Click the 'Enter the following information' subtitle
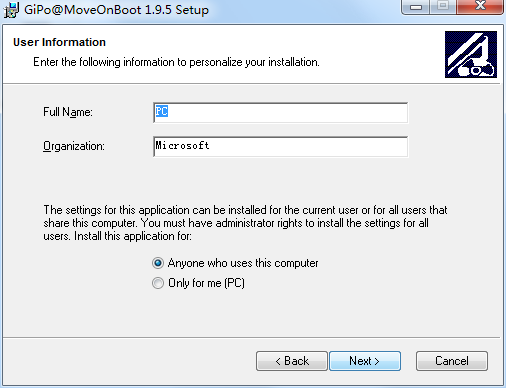This screenshot has width=506, height=388. [176, 62]
